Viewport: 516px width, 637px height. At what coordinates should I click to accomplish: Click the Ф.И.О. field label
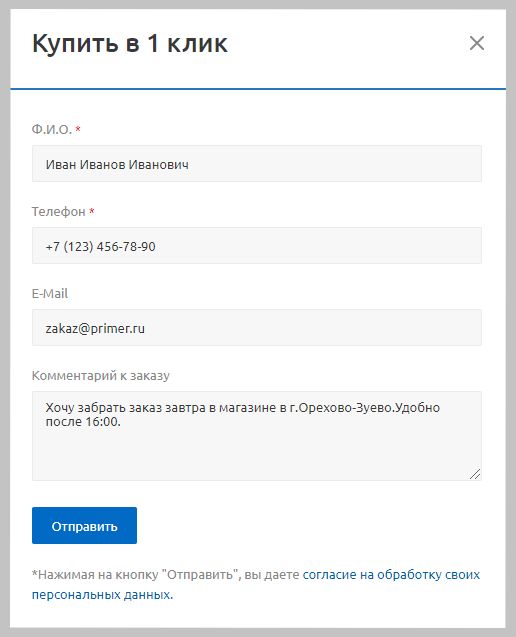point(52,130)
